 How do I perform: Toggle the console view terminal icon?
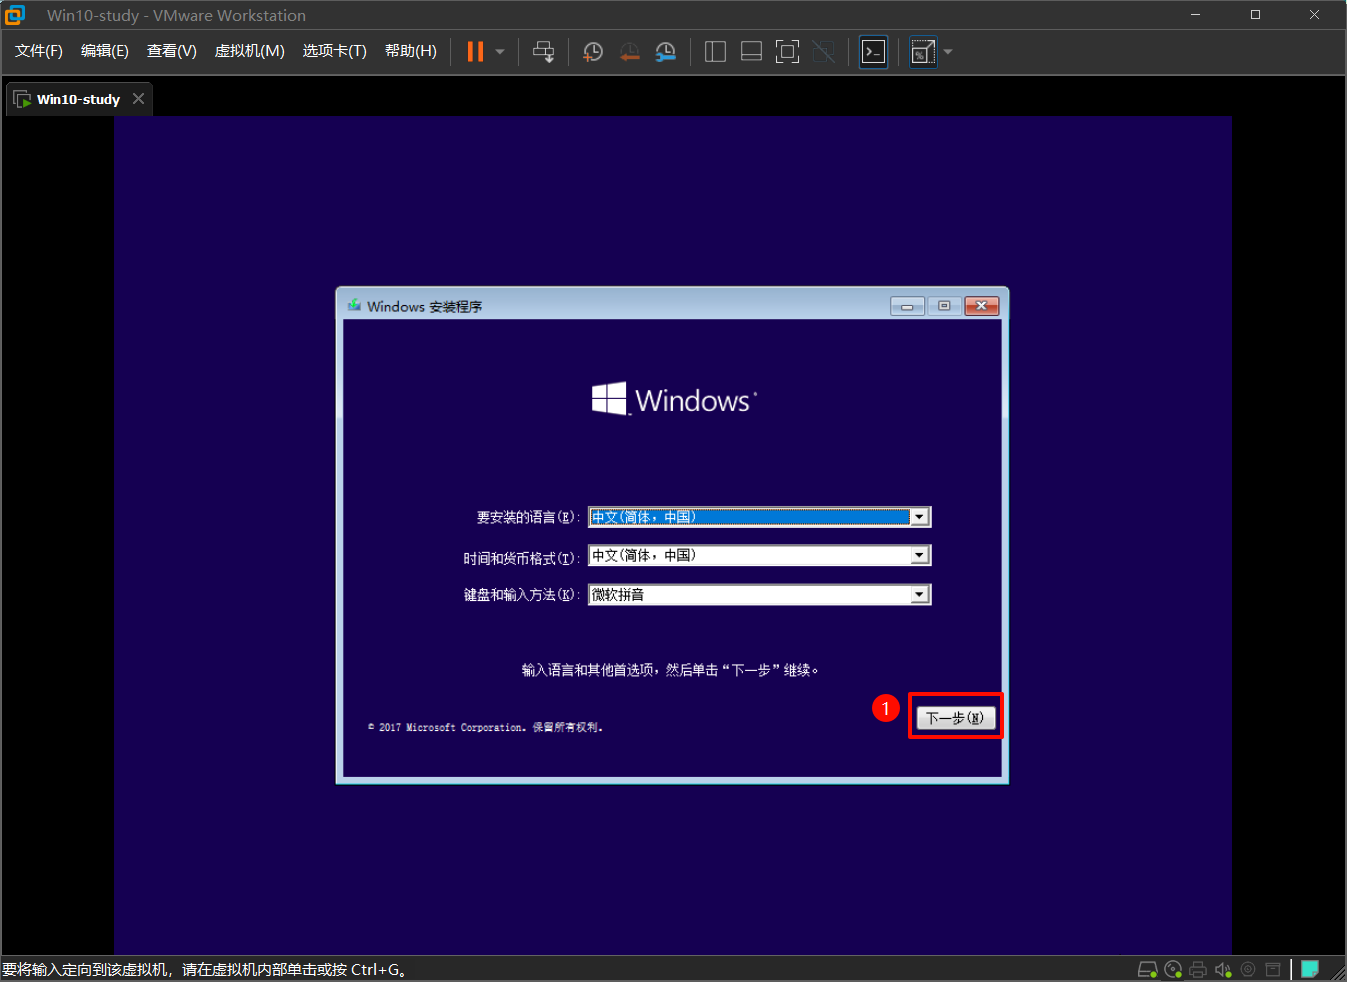[x=873, y=52]
